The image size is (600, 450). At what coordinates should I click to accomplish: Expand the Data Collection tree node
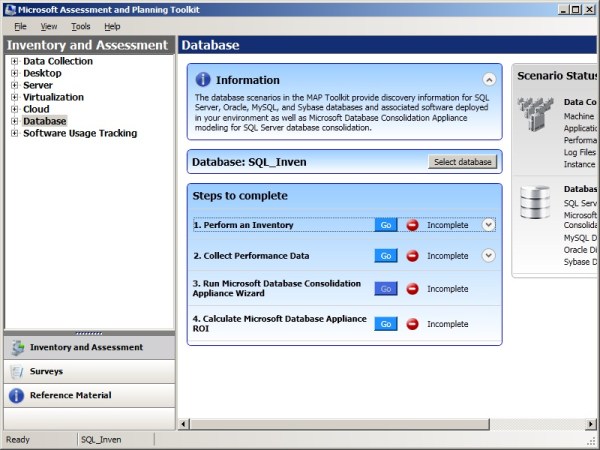click(14, 62)
